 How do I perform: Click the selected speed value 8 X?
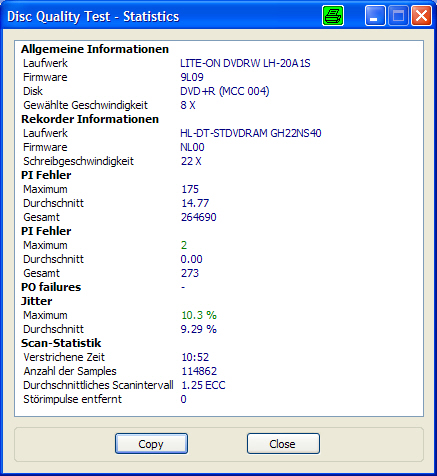pos(188,105)
